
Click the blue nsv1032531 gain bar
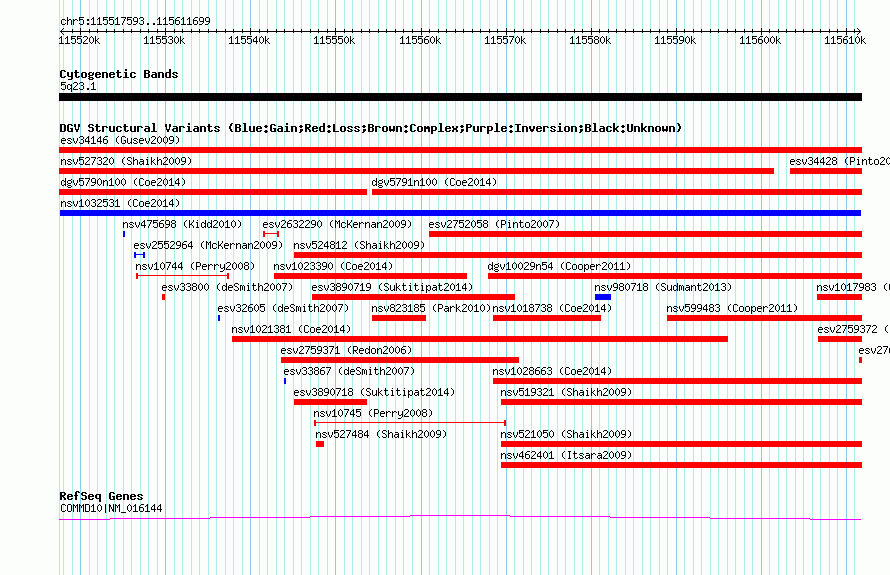click(x=460, y=213)
